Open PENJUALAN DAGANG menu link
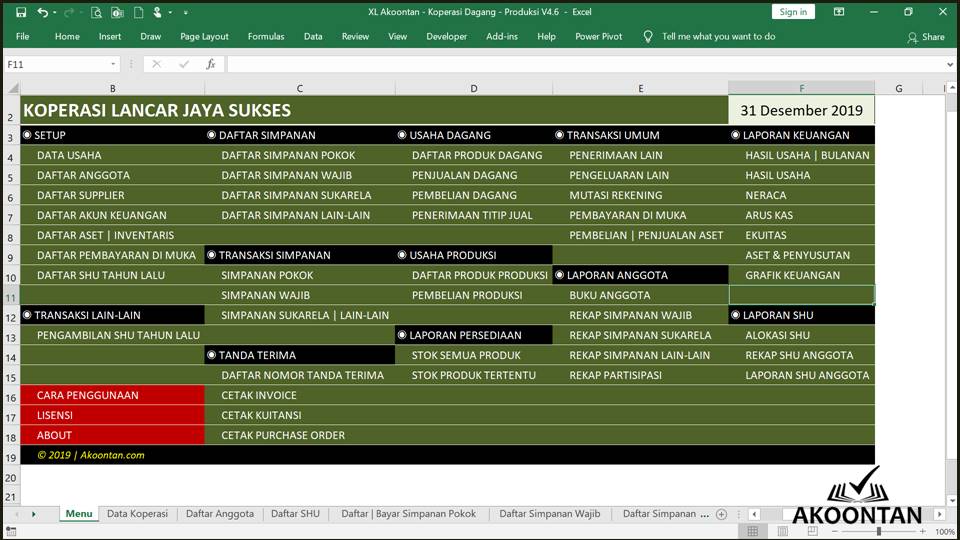The width and height of the screenshot is (960, 540). [x=464, y=175]
